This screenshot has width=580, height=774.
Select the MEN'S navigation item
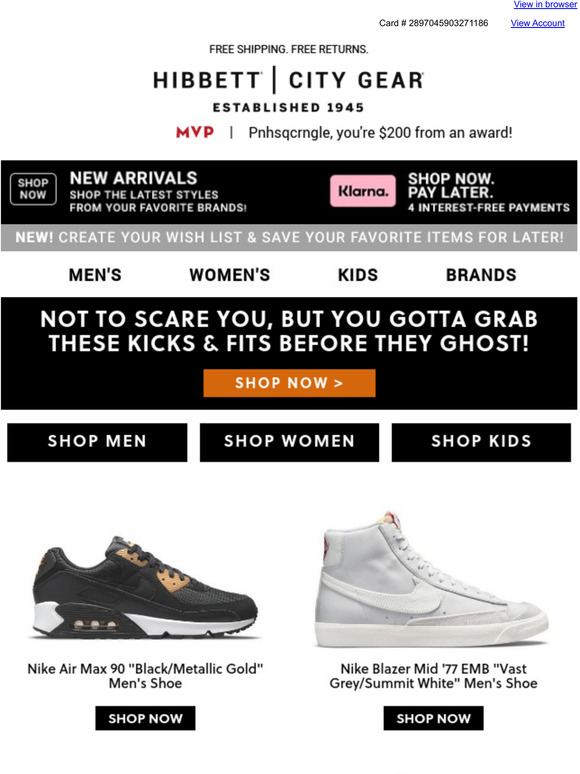tap(95, 275)
